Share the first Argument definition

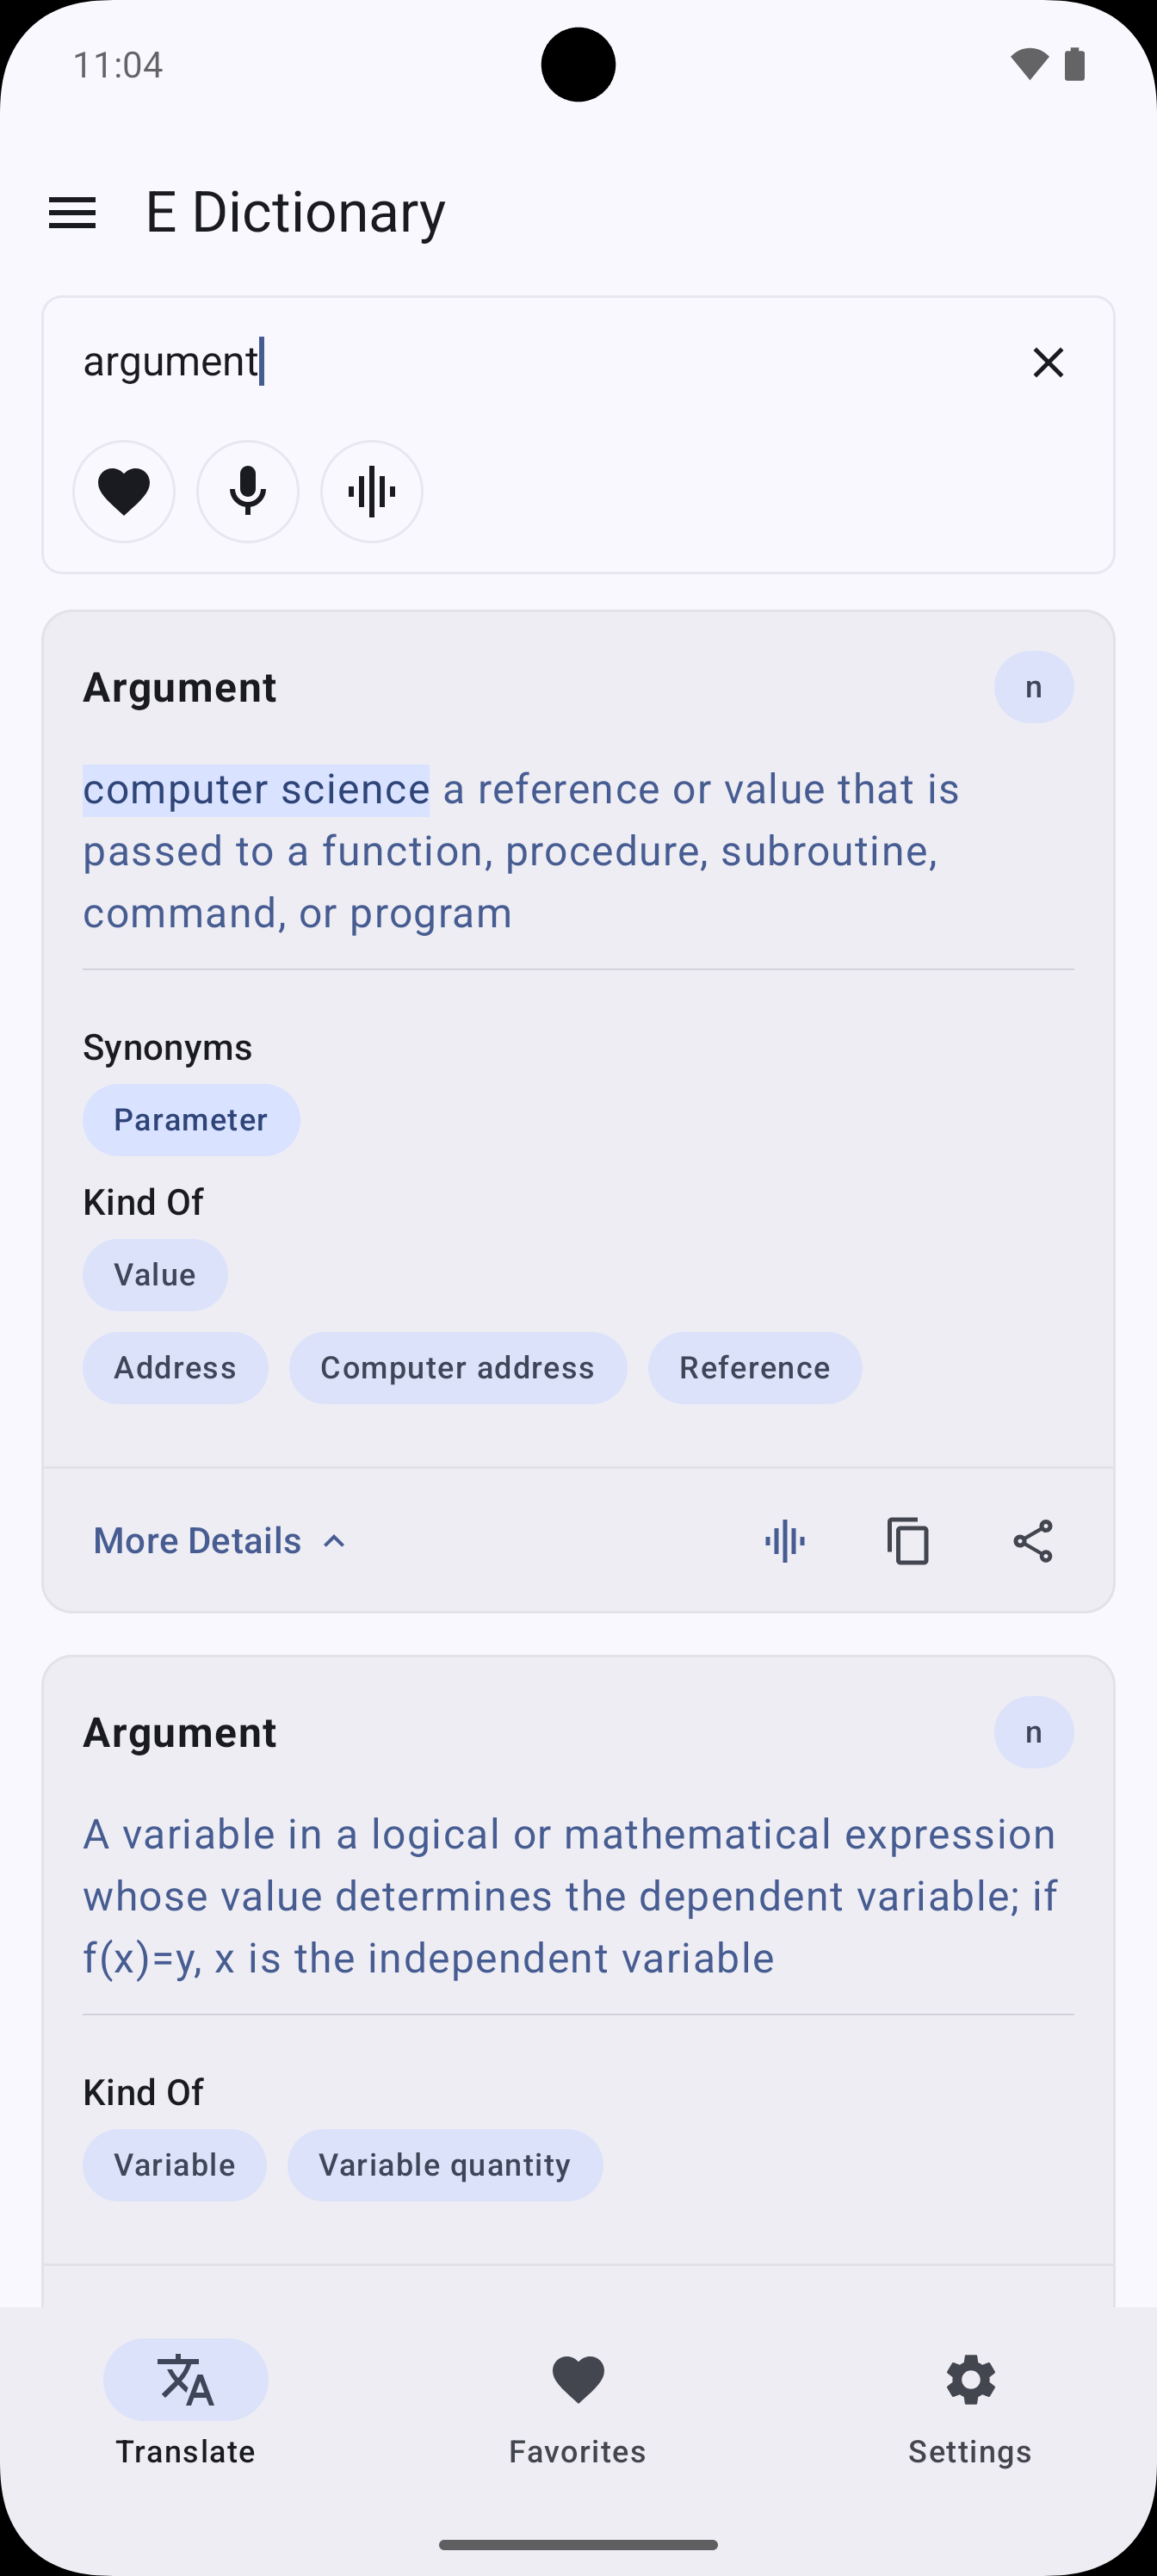pyautogui.click(x=1032, y=1541)
